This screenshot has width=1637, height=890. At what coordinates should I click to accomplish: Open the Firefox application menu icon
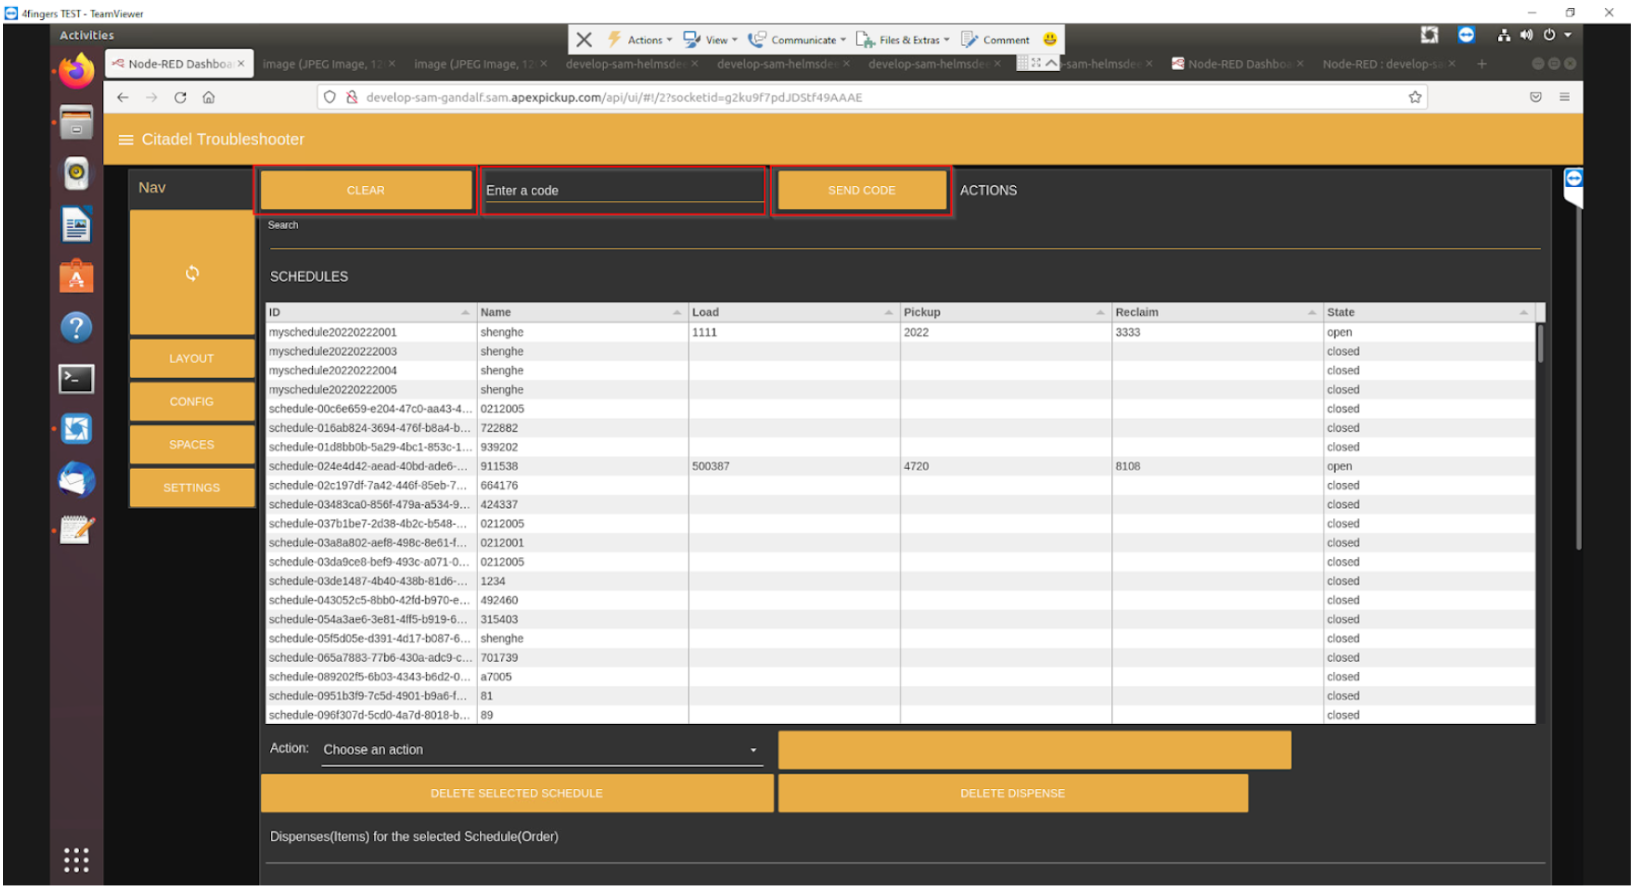pos(1563,98)
